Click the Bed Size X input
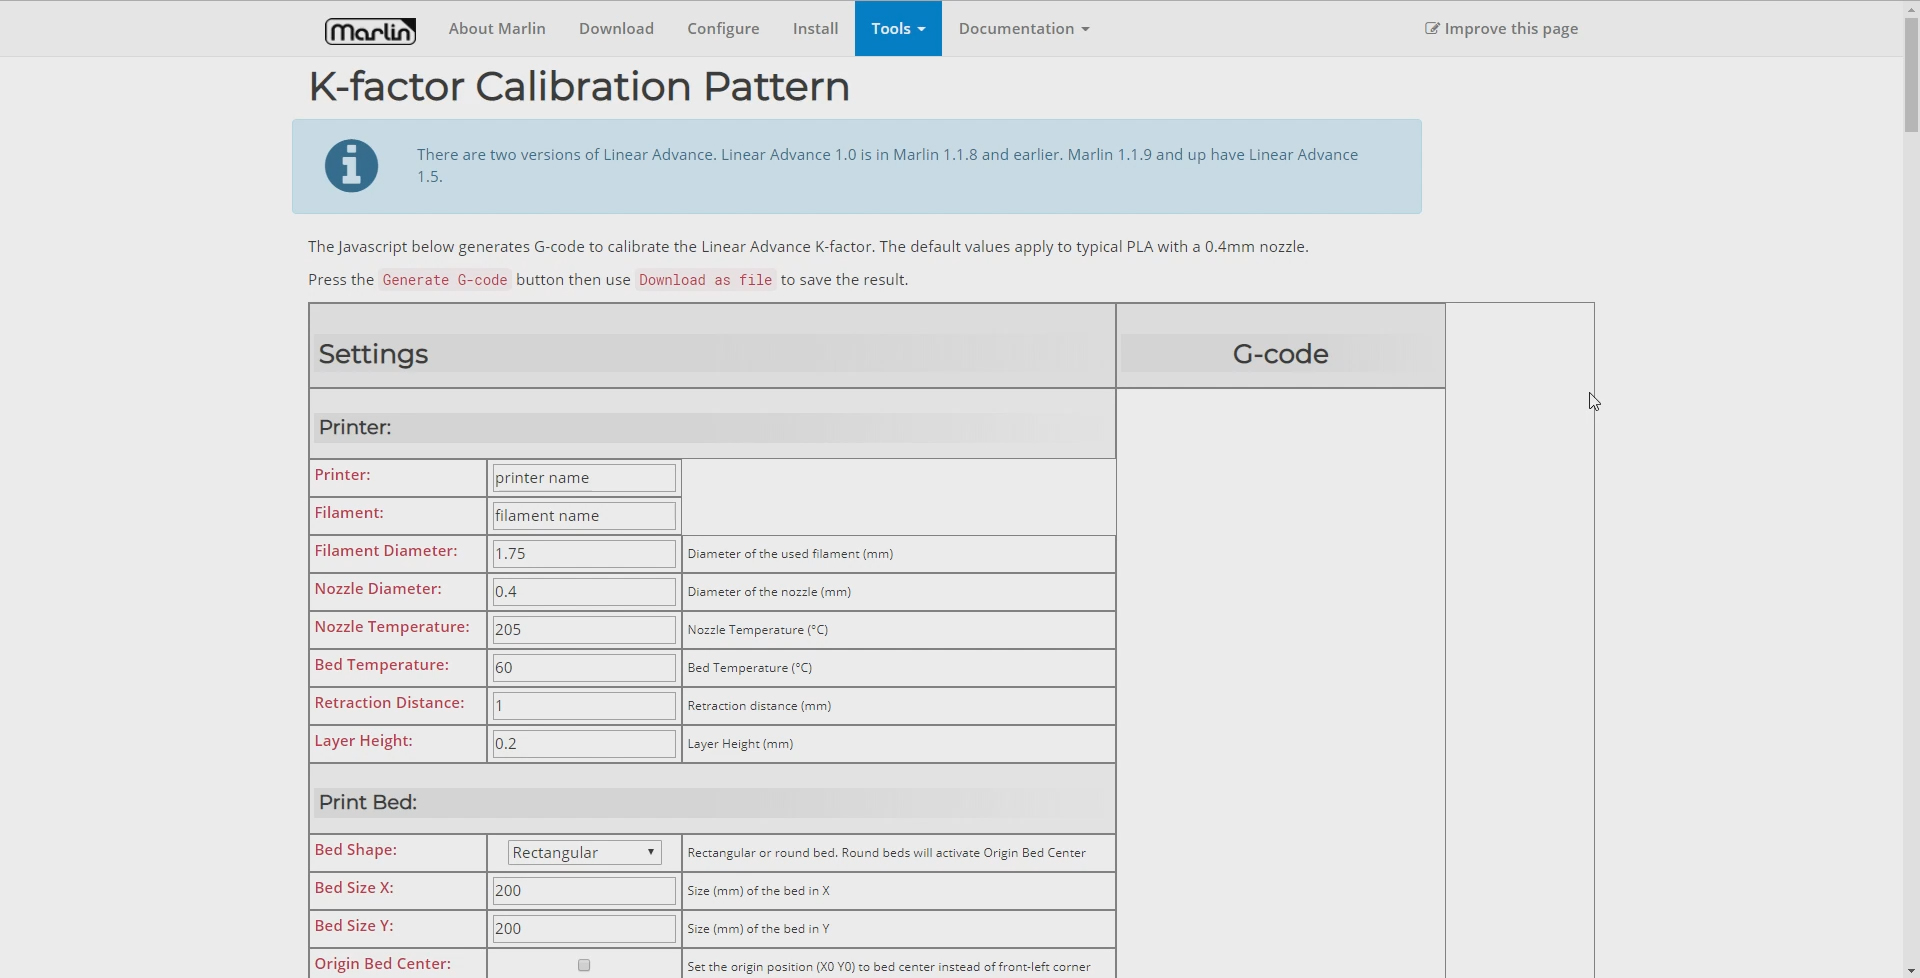 coord(584,891)
